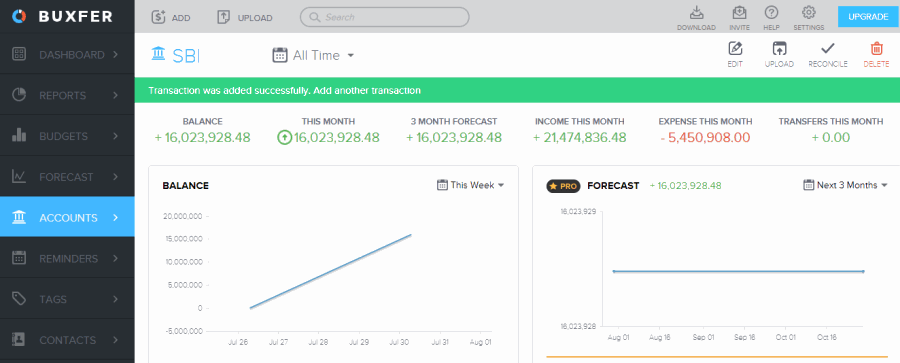Screen dimensions: 900x363
Task: Click the Upload icon in top bar
Action: (x=224, y=17)
